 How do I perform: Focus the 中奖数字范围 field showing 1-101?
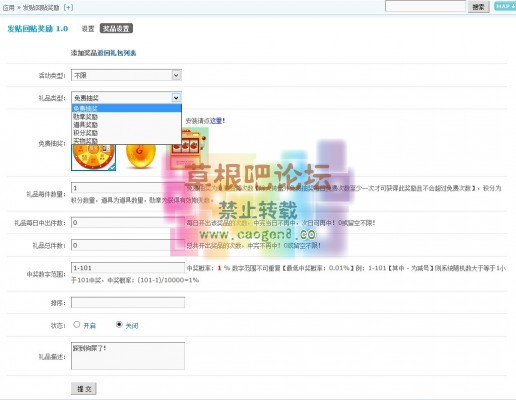128,268
